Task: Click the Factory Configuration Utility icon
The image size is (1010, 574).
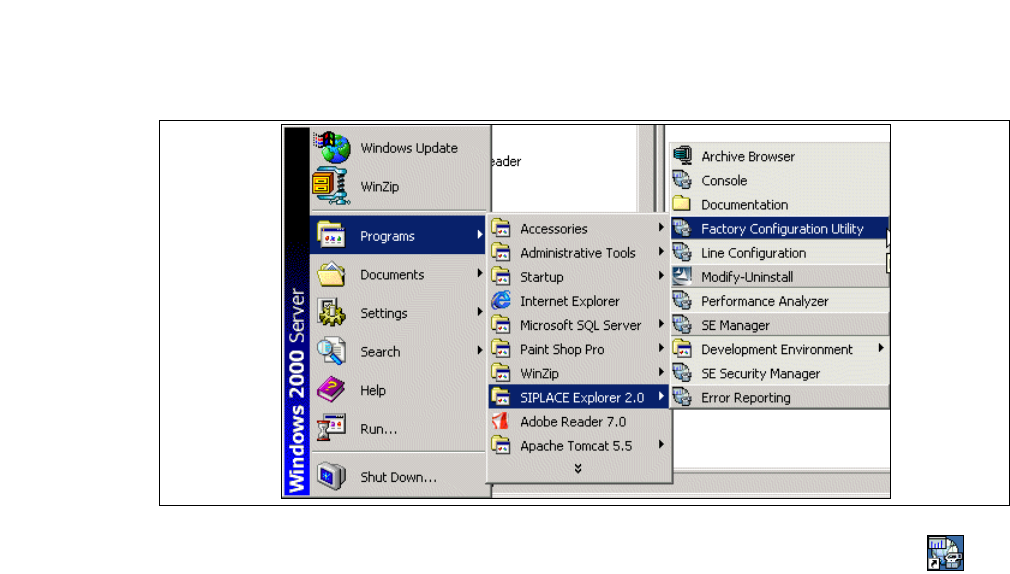Action: [x=682, y=228]
